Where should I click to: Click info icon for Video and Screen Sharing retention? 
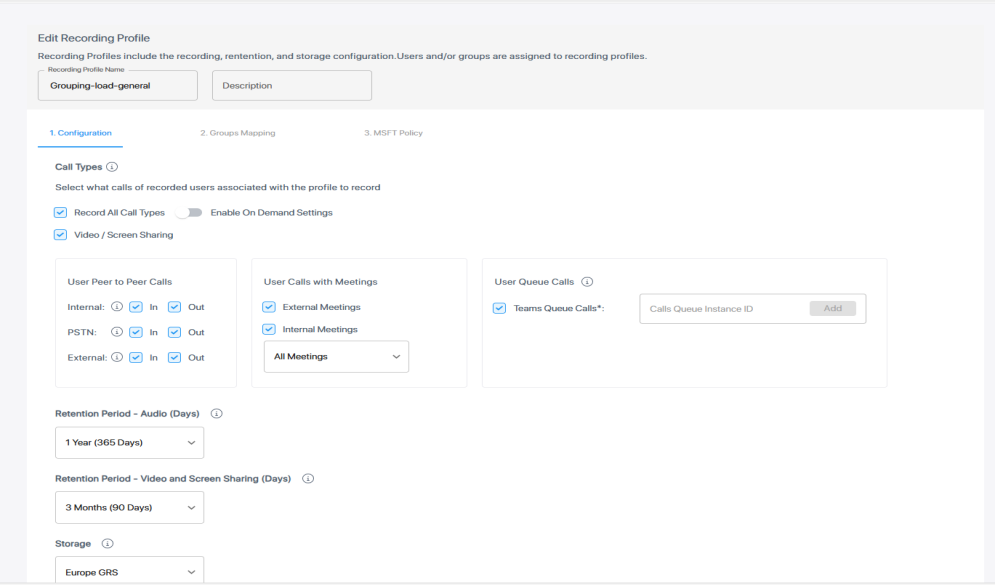[x=308, y=478]
